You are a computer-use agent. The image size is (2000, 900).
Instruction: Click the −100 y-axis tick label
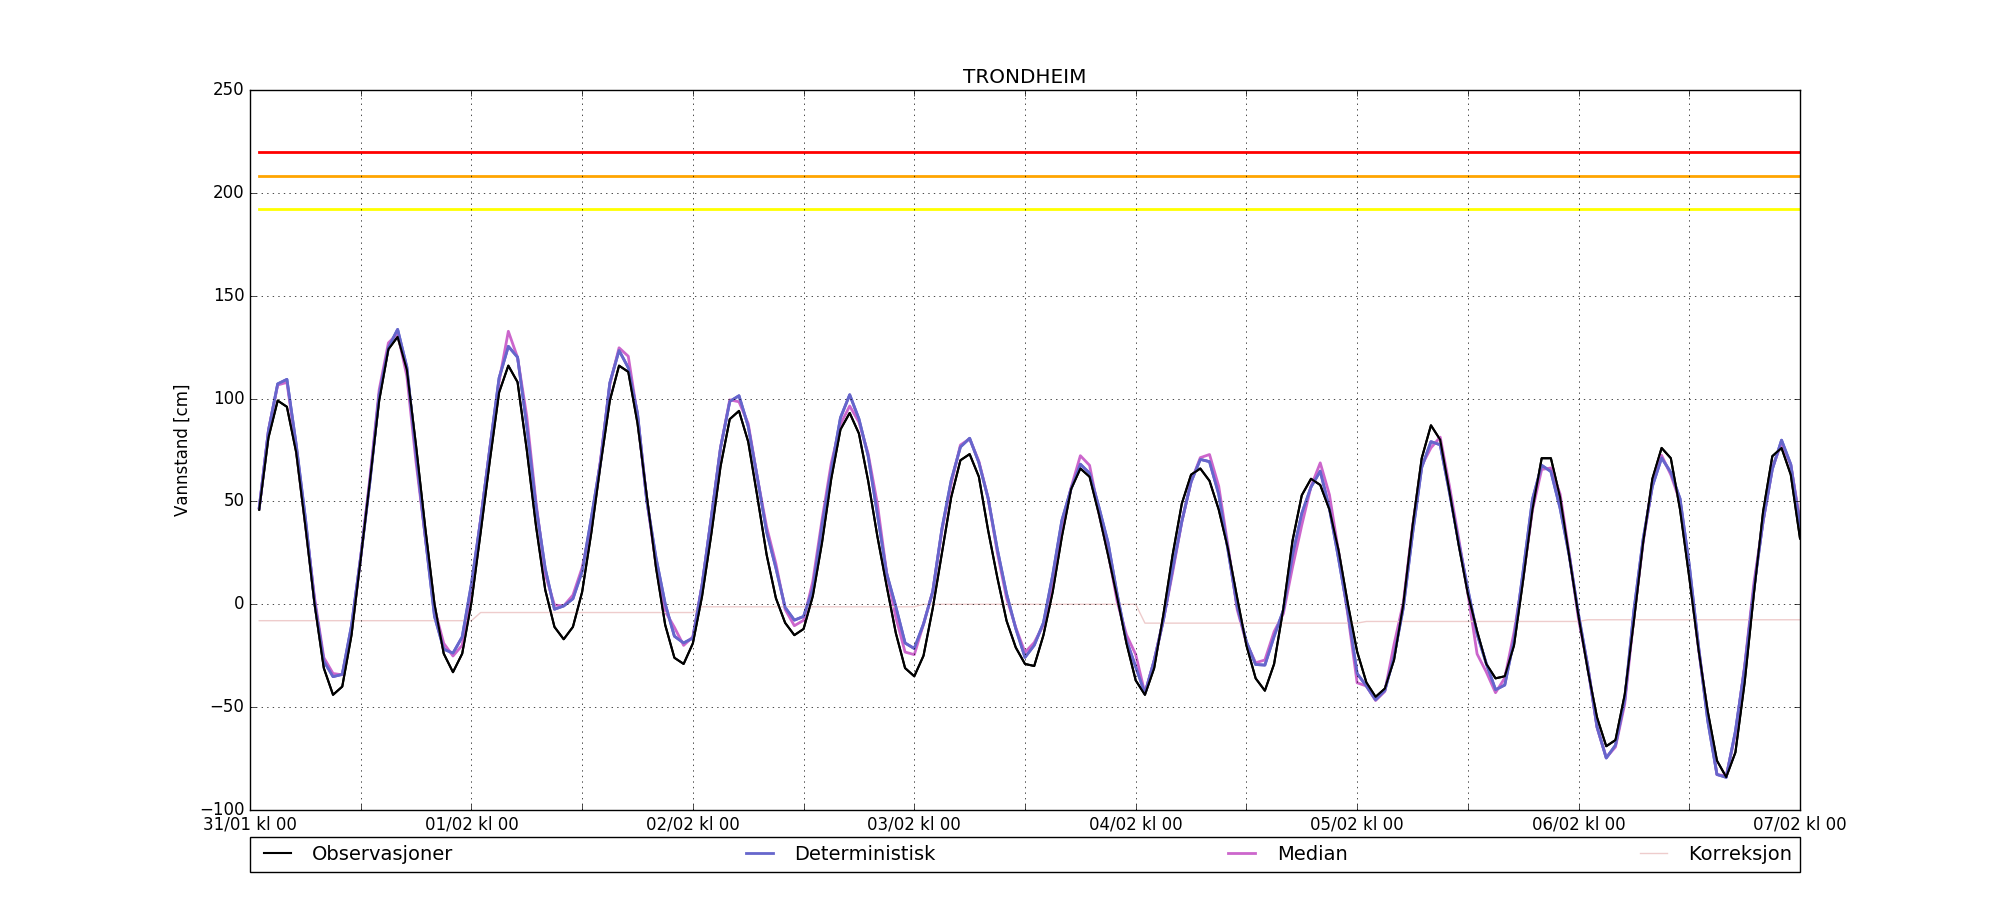click(x=222, y=809)
